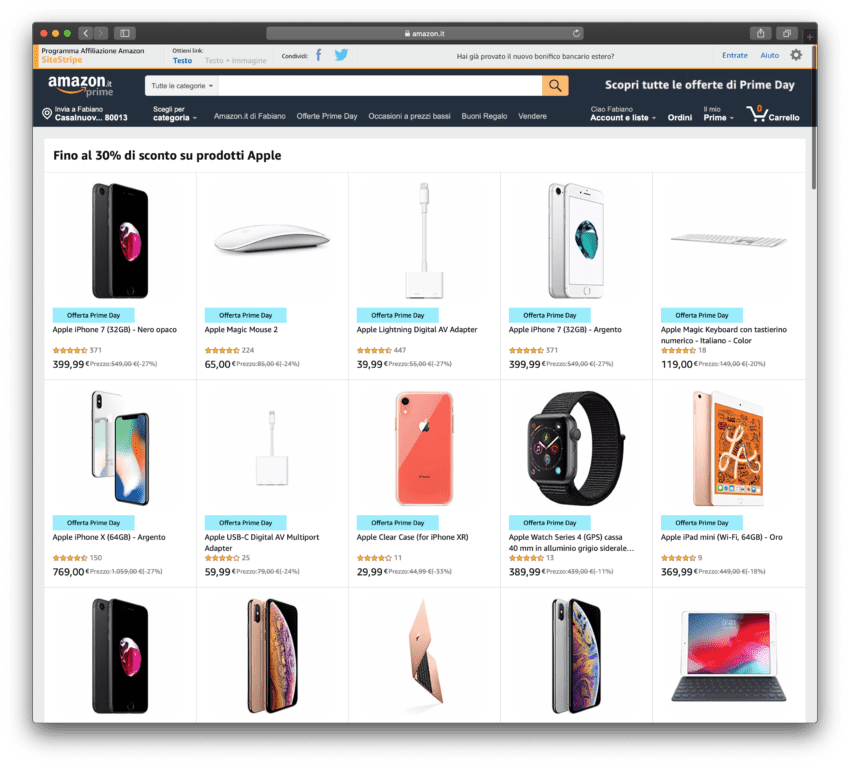Image resolution: width=850 pixels, height=766 pixels.
Task: Click the Entrate link in SiteStripe
Action: [735, 55]
